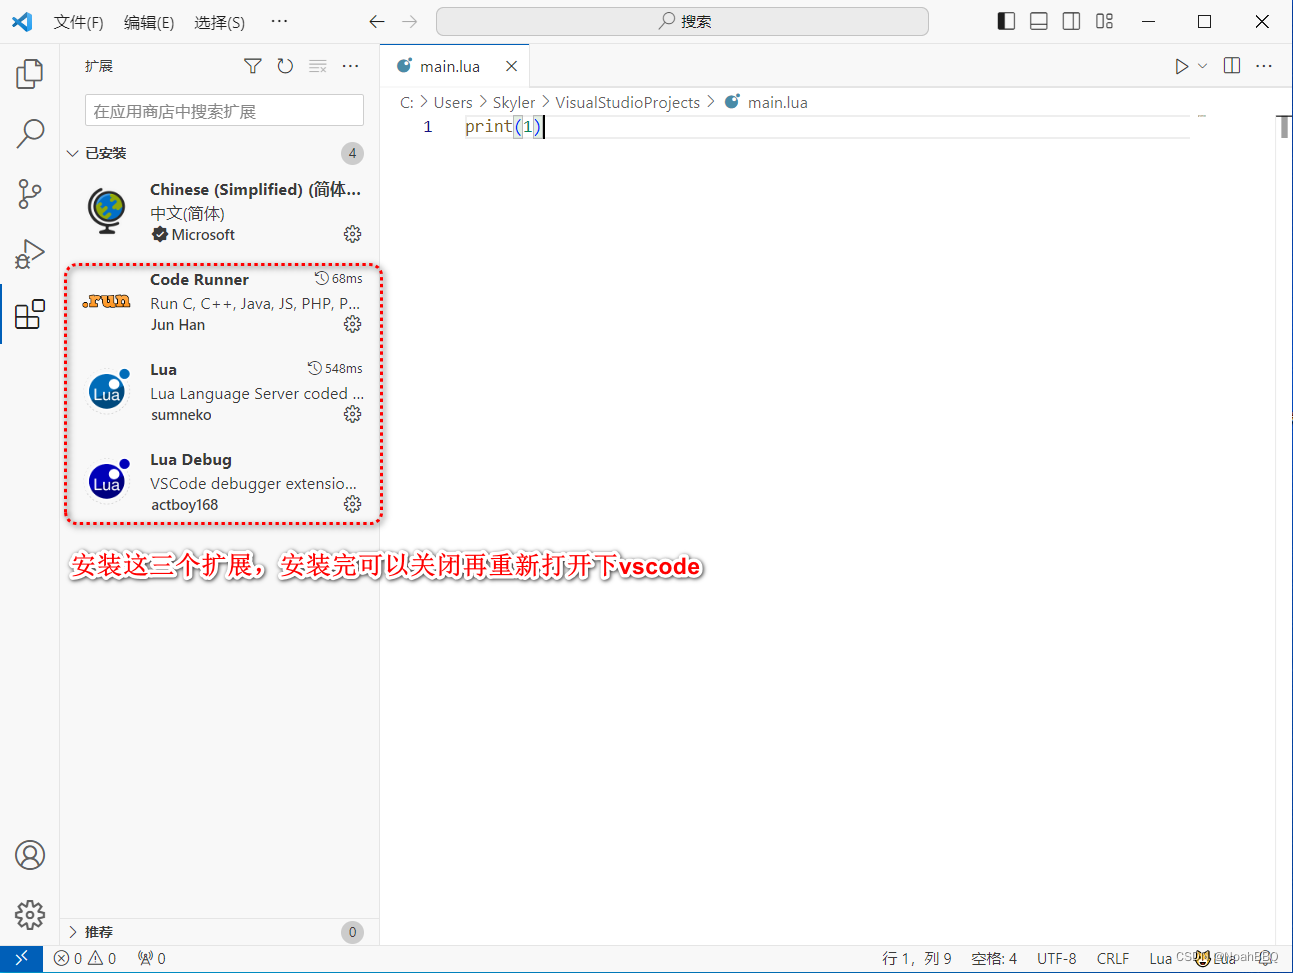The height and width of the screenshot is (973, 1293).
Task: Open settings gear for Lua Debug extension
Action: [x=352, y=504]
